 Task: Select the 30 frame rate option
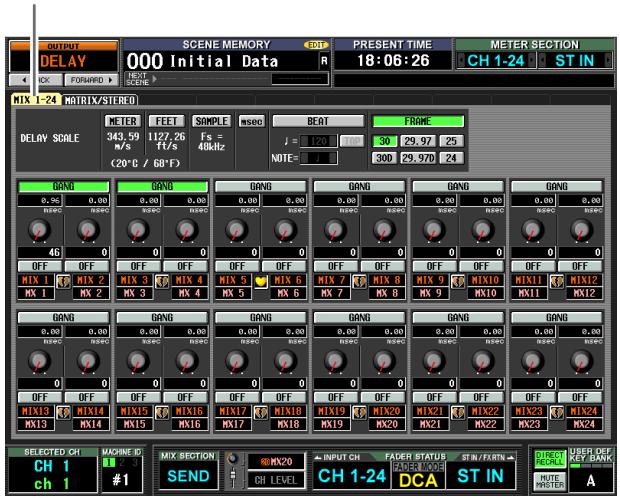[x=384, y=141]
